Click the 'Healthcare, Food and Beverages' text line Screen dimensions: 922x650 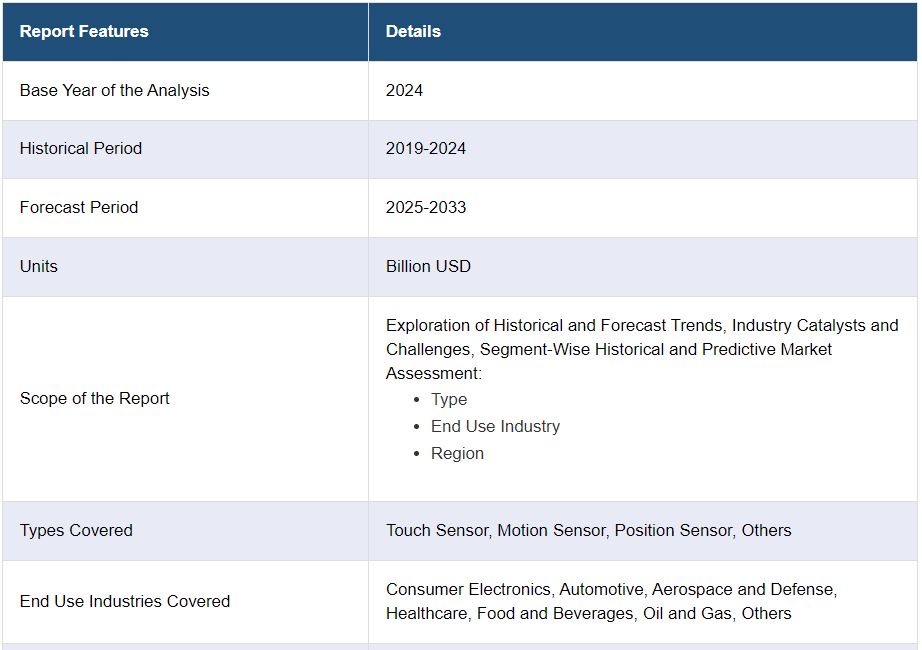[x=588, y=613]
